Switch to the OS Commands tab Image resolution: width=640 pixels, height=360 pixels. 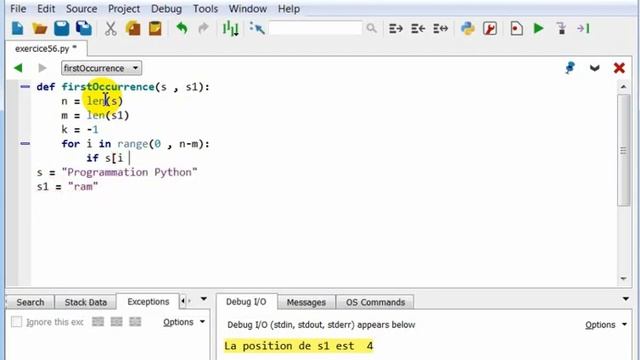[376, 302]
